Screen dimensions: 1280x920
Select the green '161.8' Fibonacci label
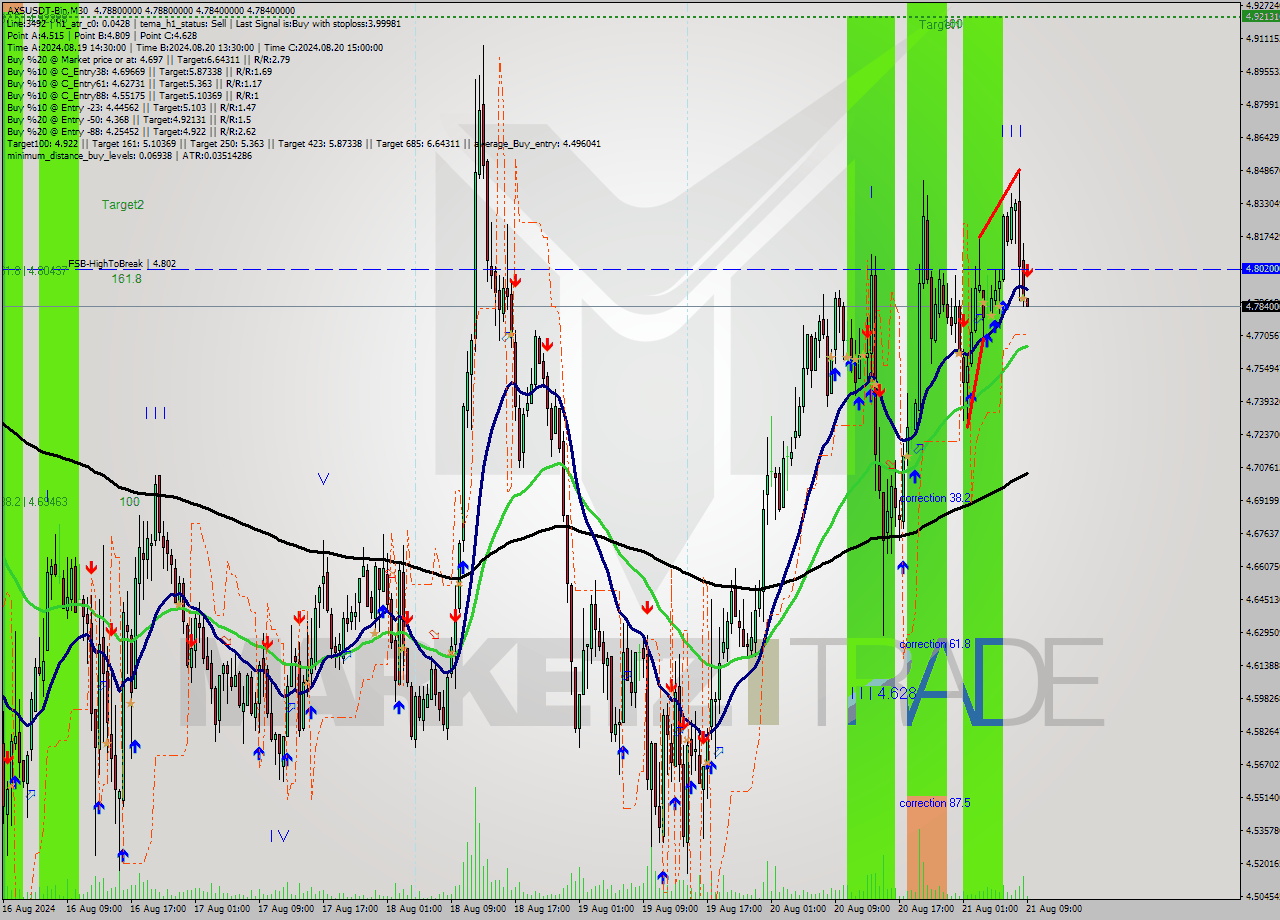pos(126,279)
